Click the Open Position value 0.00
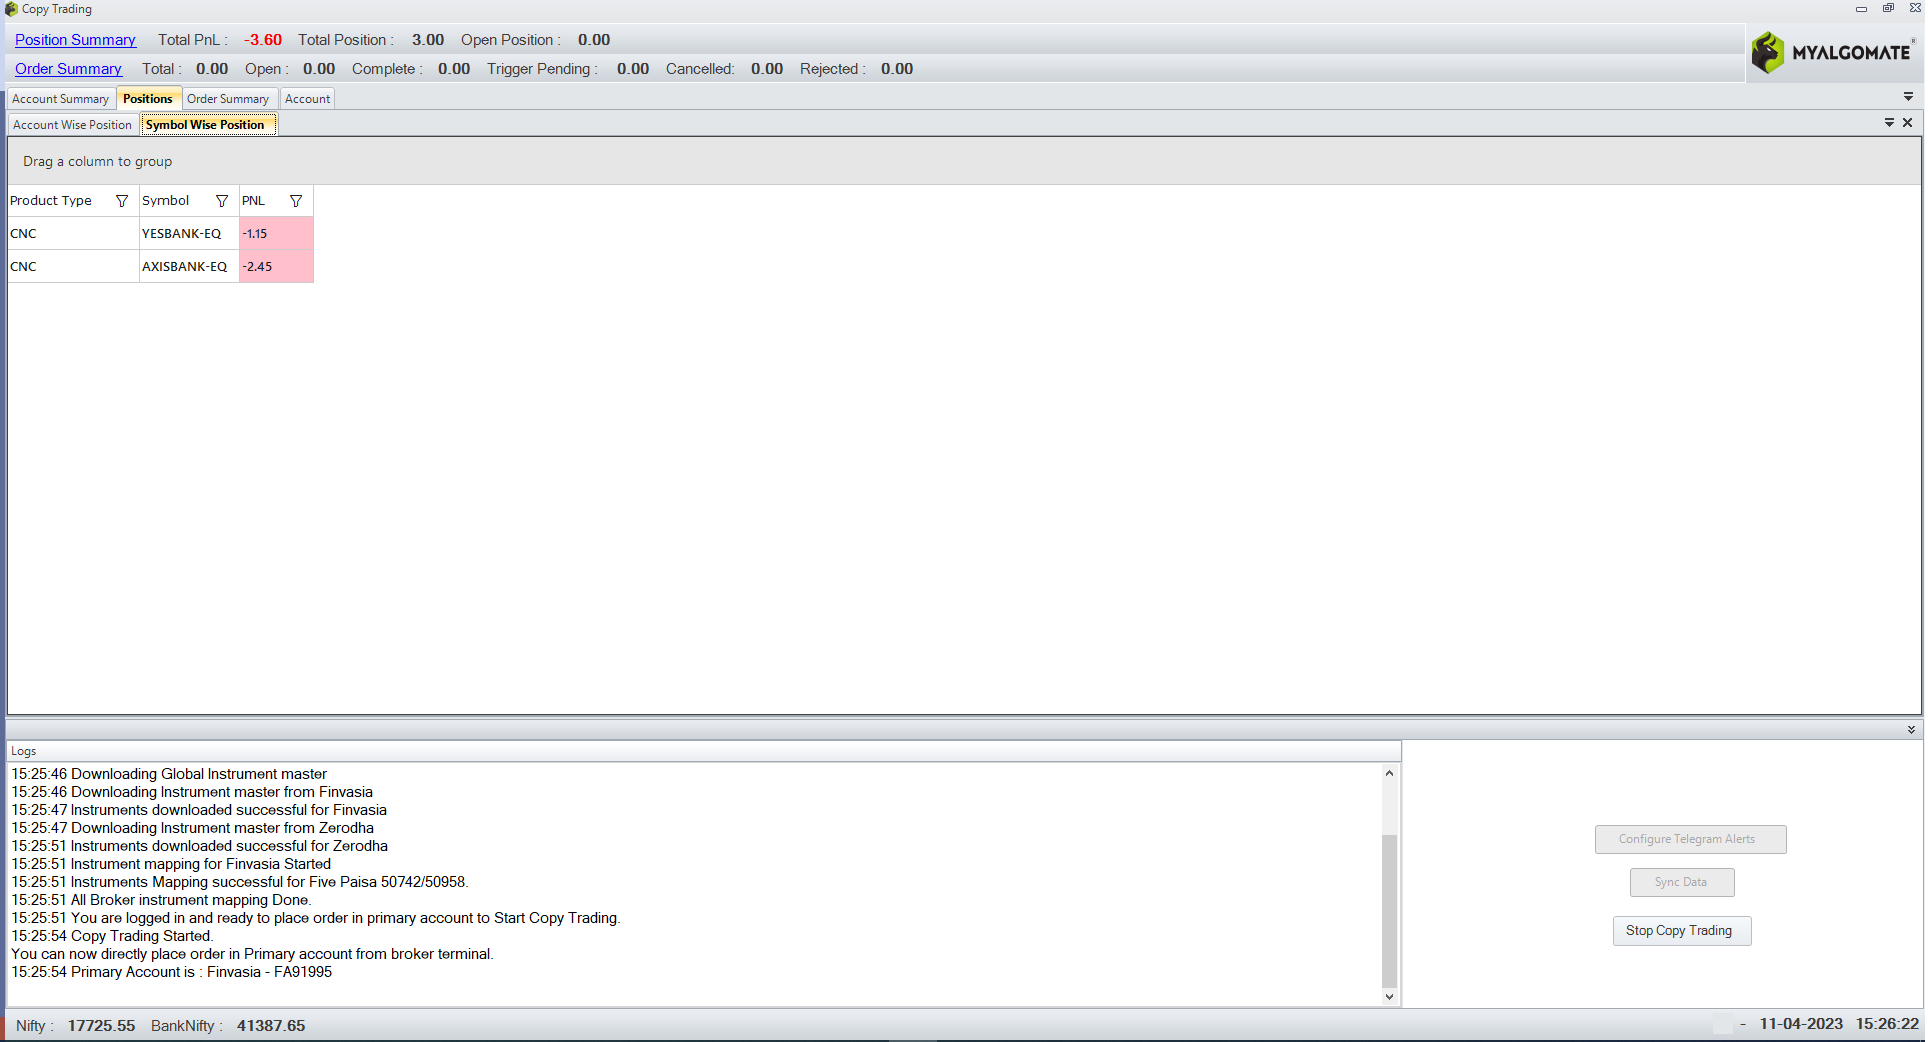Viewport: 1928px width, 1042px height. click(594, 40)
